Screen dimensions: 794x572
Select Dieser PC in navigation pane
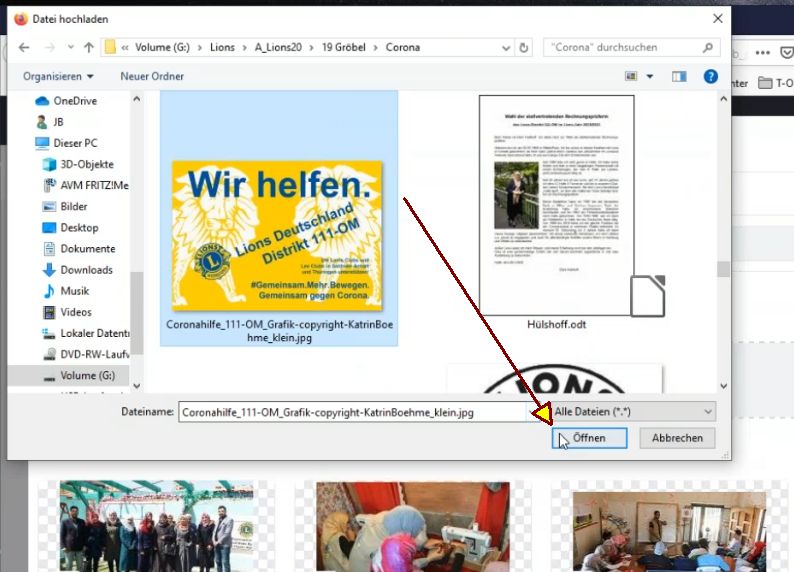tap(66, 143)
